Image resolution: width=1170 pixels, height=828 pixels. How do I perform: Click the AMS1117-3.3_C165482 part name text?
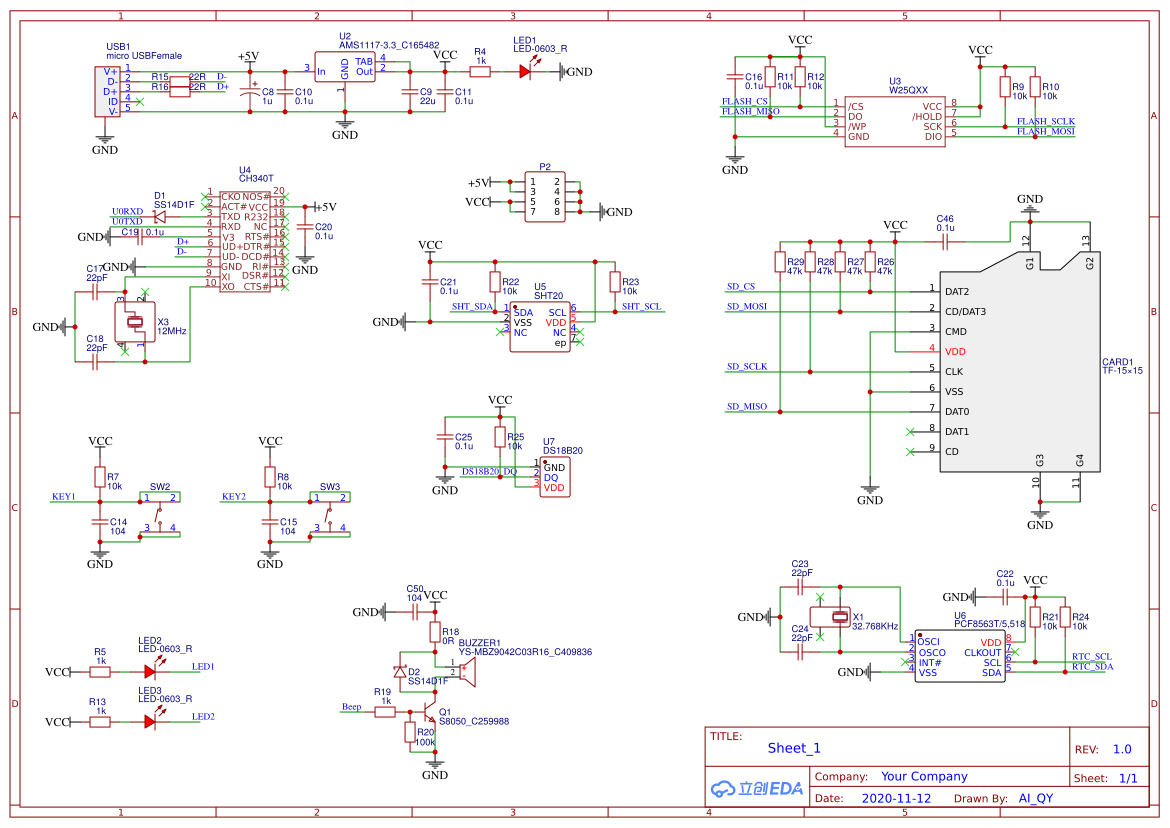pos(389,46)
